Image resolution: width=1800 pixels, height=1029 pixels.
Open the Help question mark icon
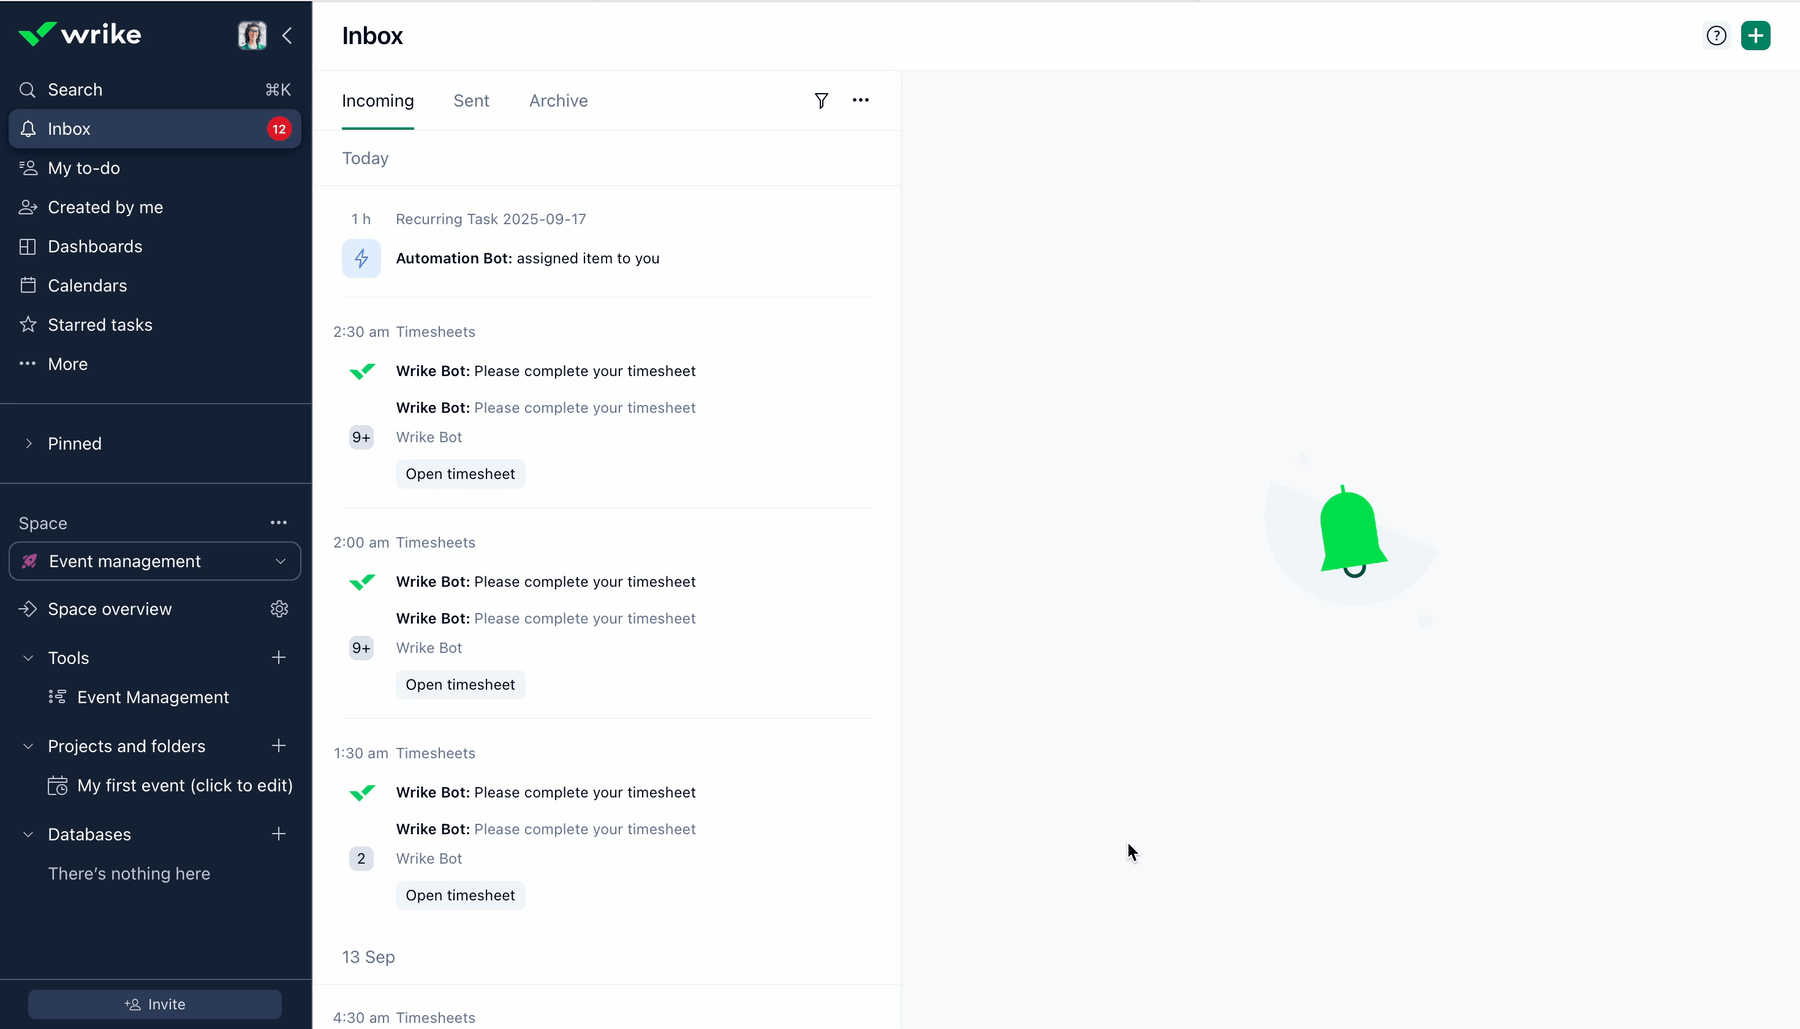point(1717,35)
